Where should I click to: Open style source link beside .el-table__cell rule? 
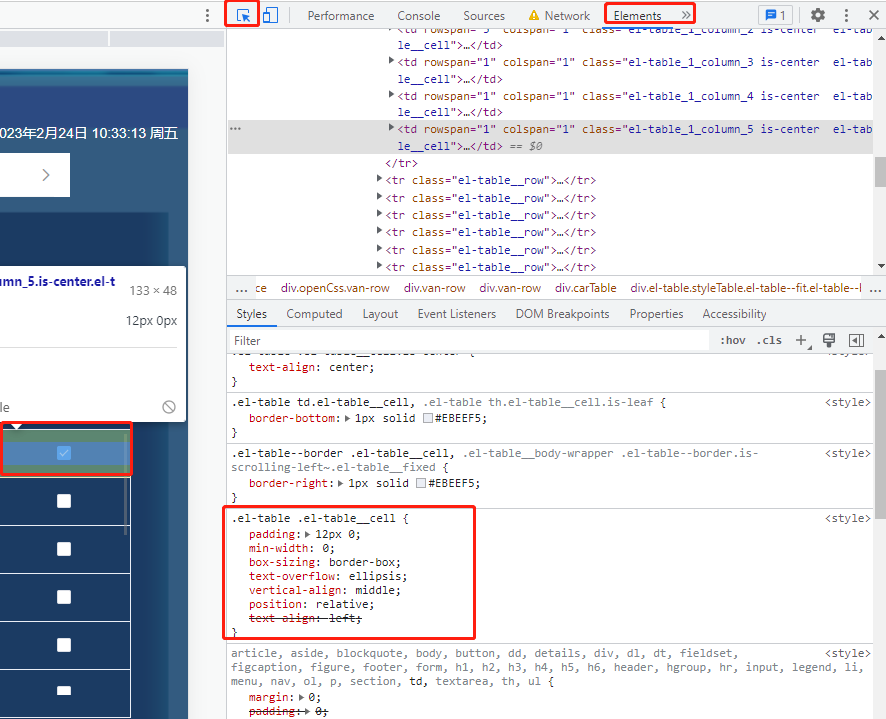(847, 518)
